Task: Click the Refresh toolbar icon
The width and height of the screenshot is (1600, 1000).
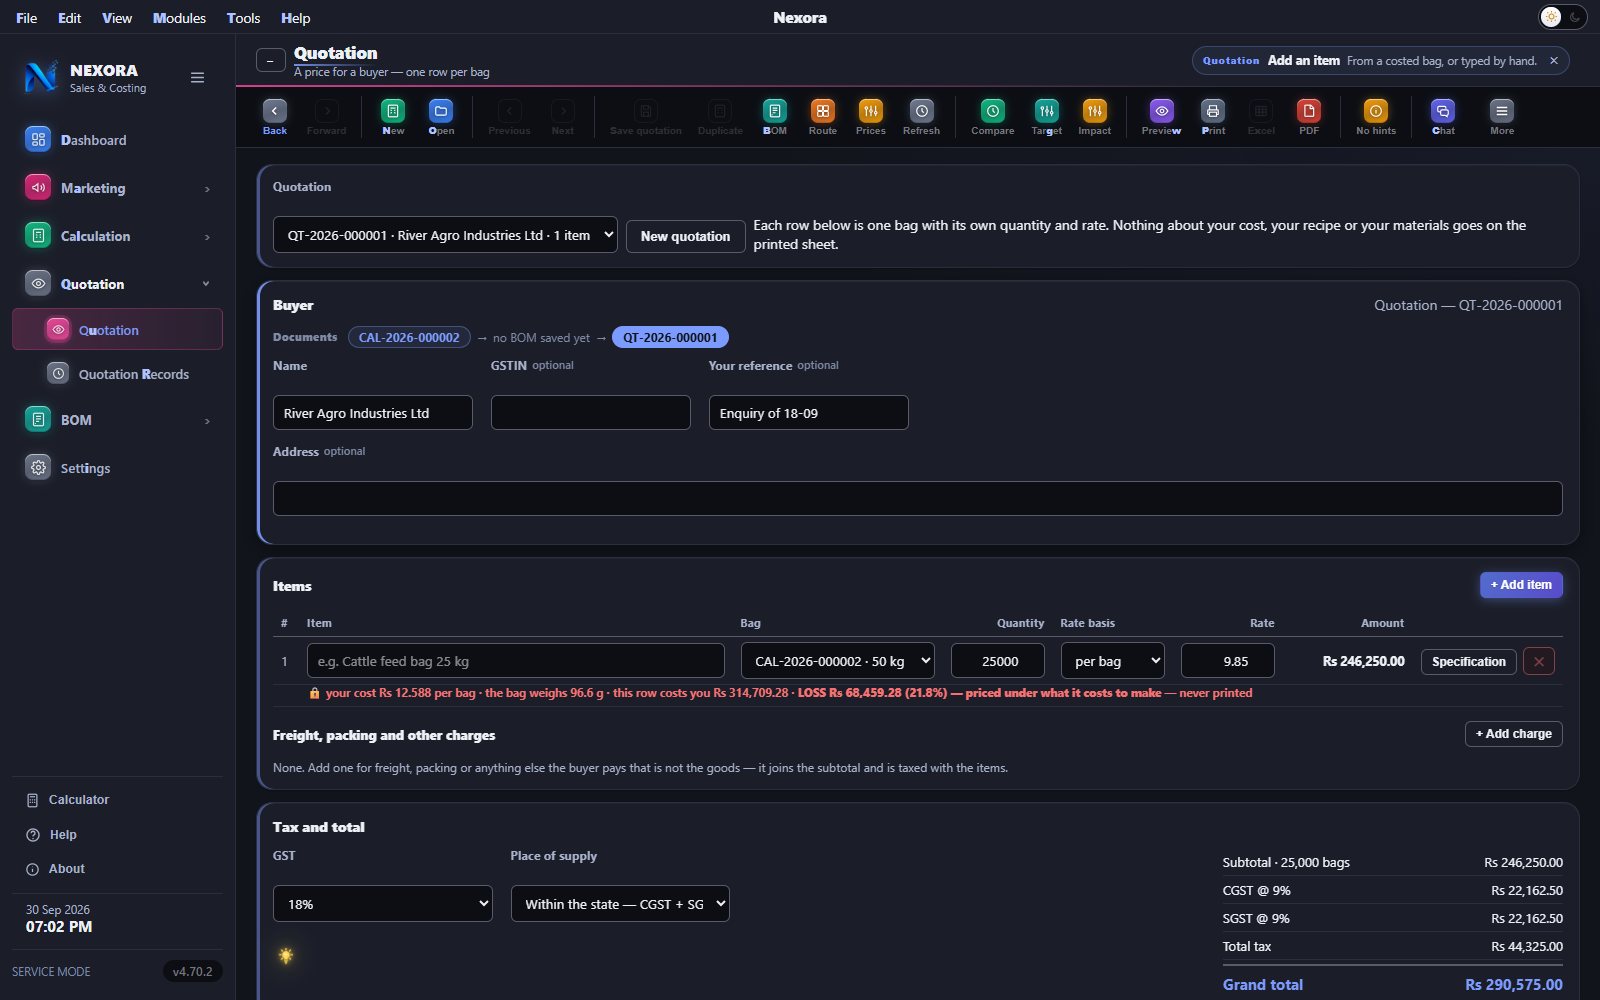Action: pos(922,111)
